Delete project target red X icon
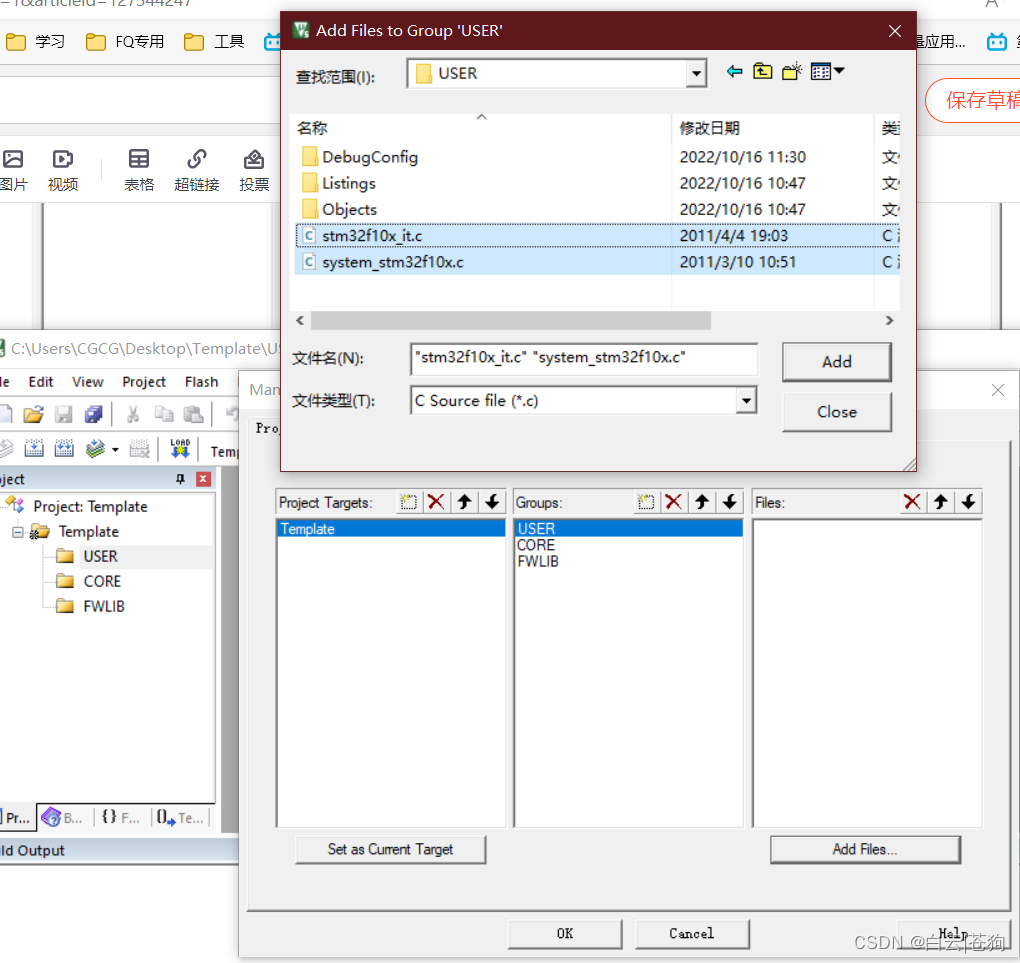 coord(436,502)
